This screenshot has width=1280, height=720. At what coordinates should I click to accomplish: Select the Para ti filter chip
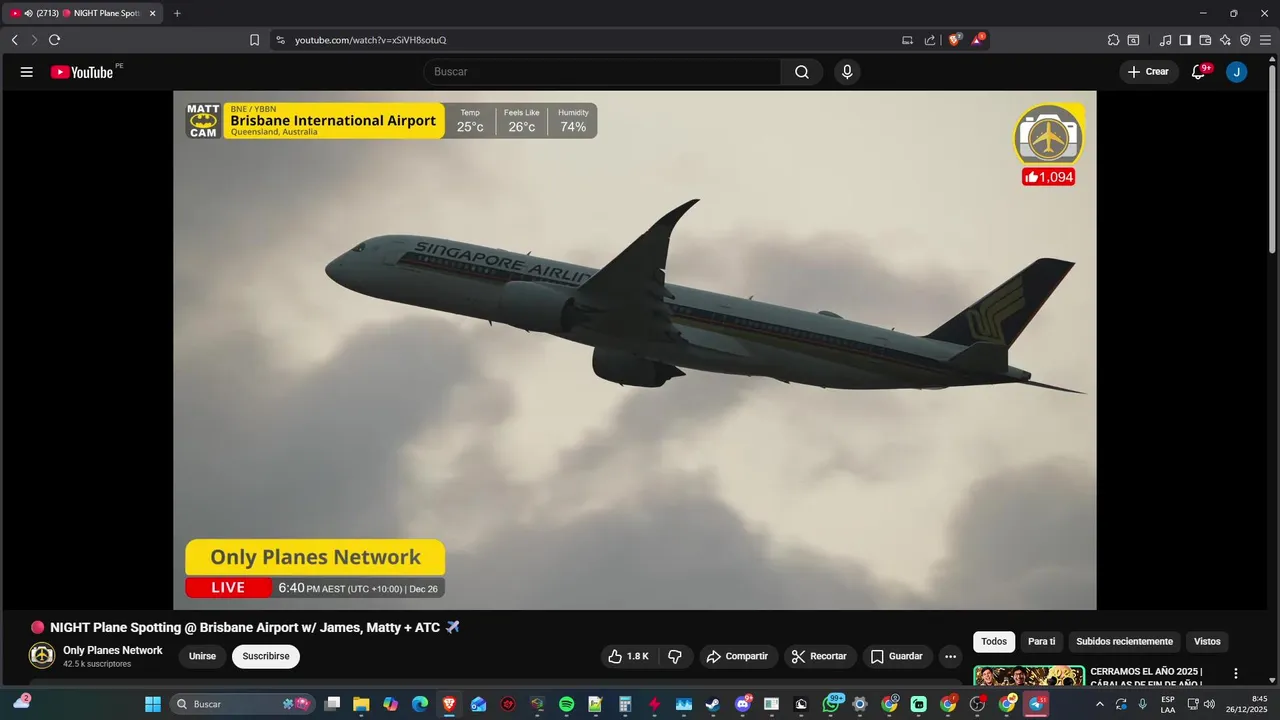point(1041,642)
